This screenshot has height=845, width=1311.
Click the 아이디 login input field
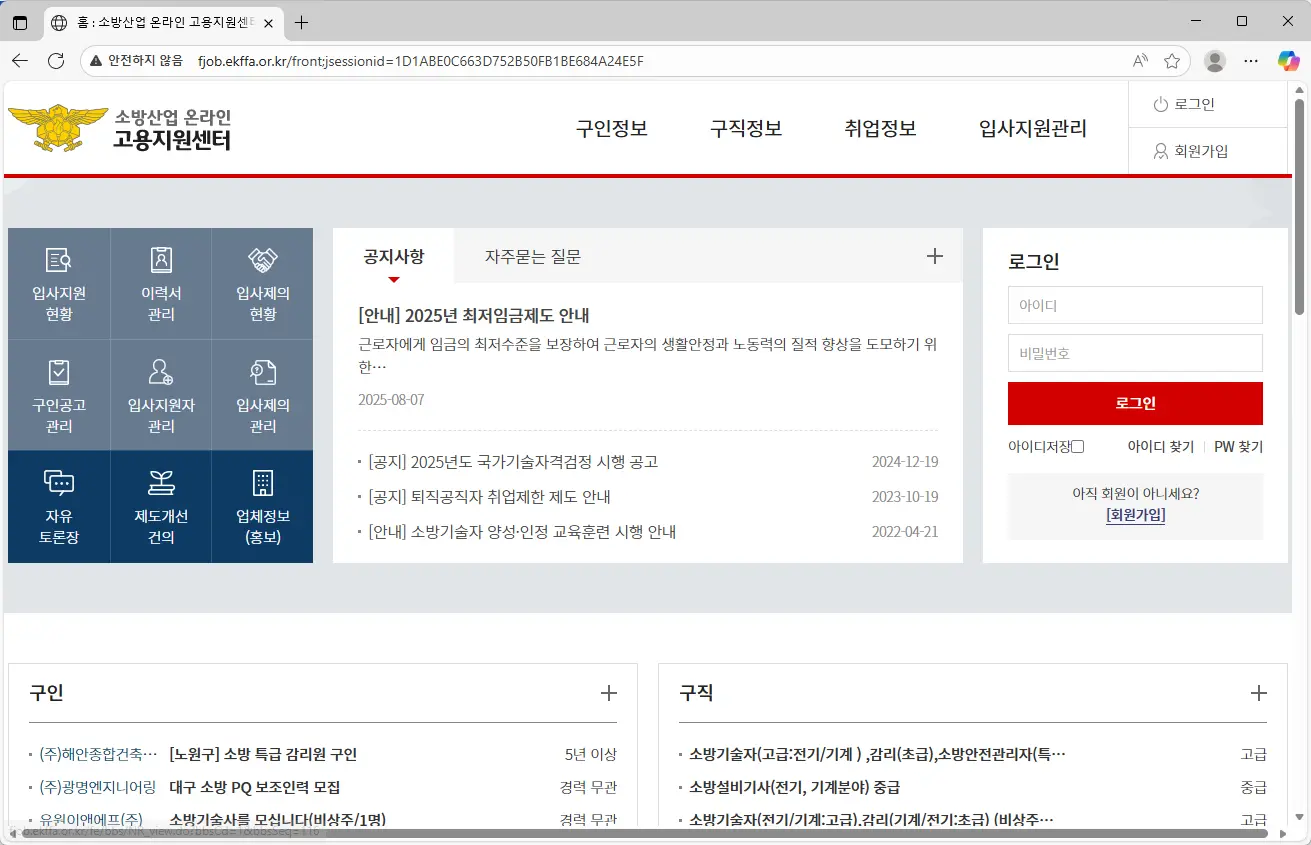(1135, 305)
